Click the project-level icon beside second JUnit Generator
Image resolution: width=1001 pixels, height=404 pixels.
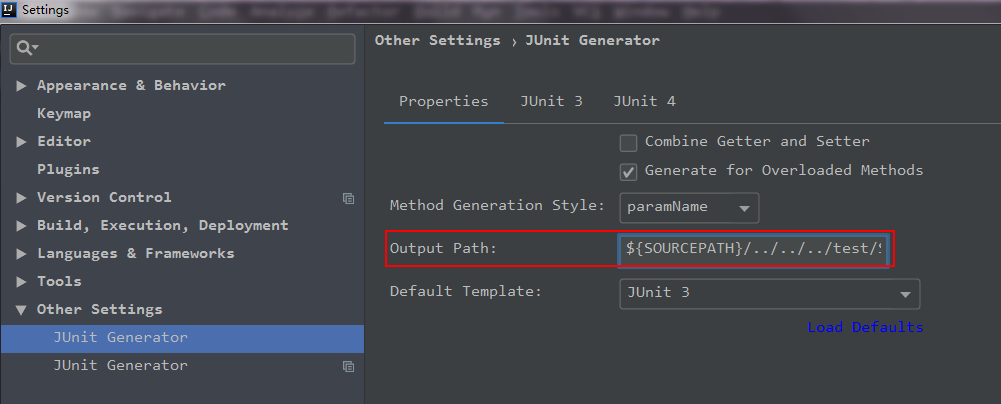[348, 366]
